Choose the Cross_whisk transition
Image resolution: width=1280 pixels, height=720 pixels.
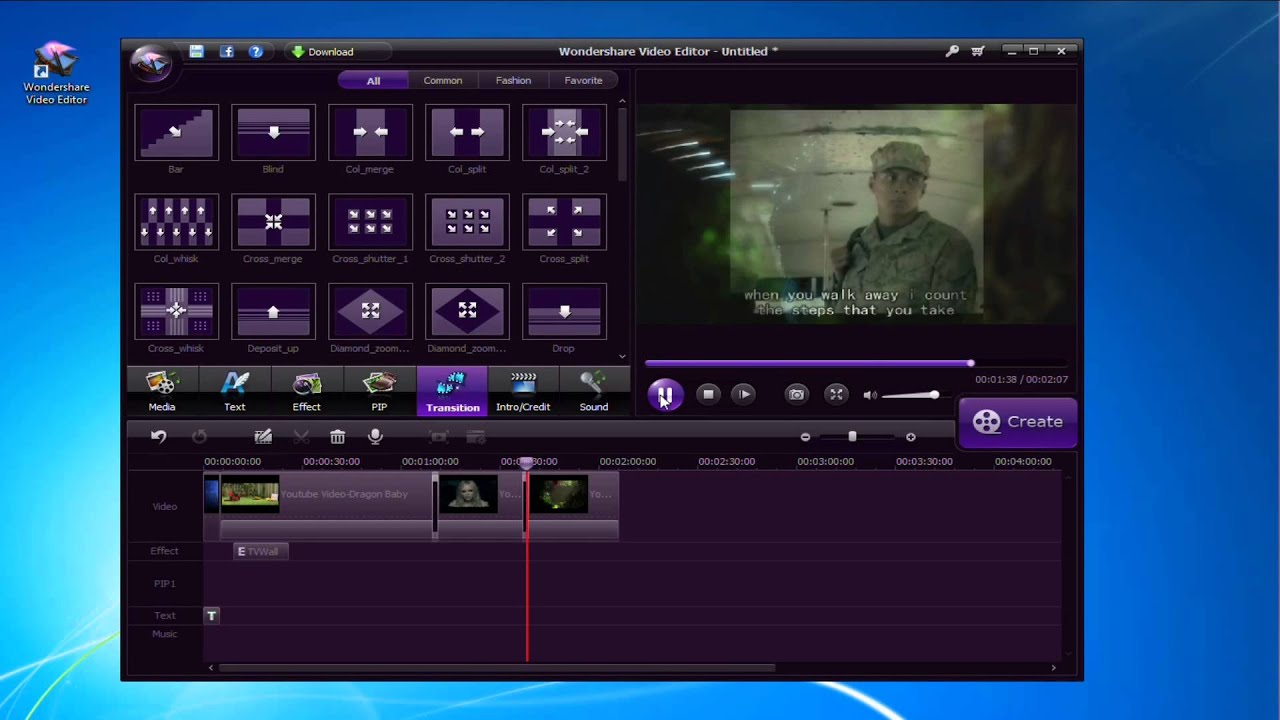click(x=176, y=311)
